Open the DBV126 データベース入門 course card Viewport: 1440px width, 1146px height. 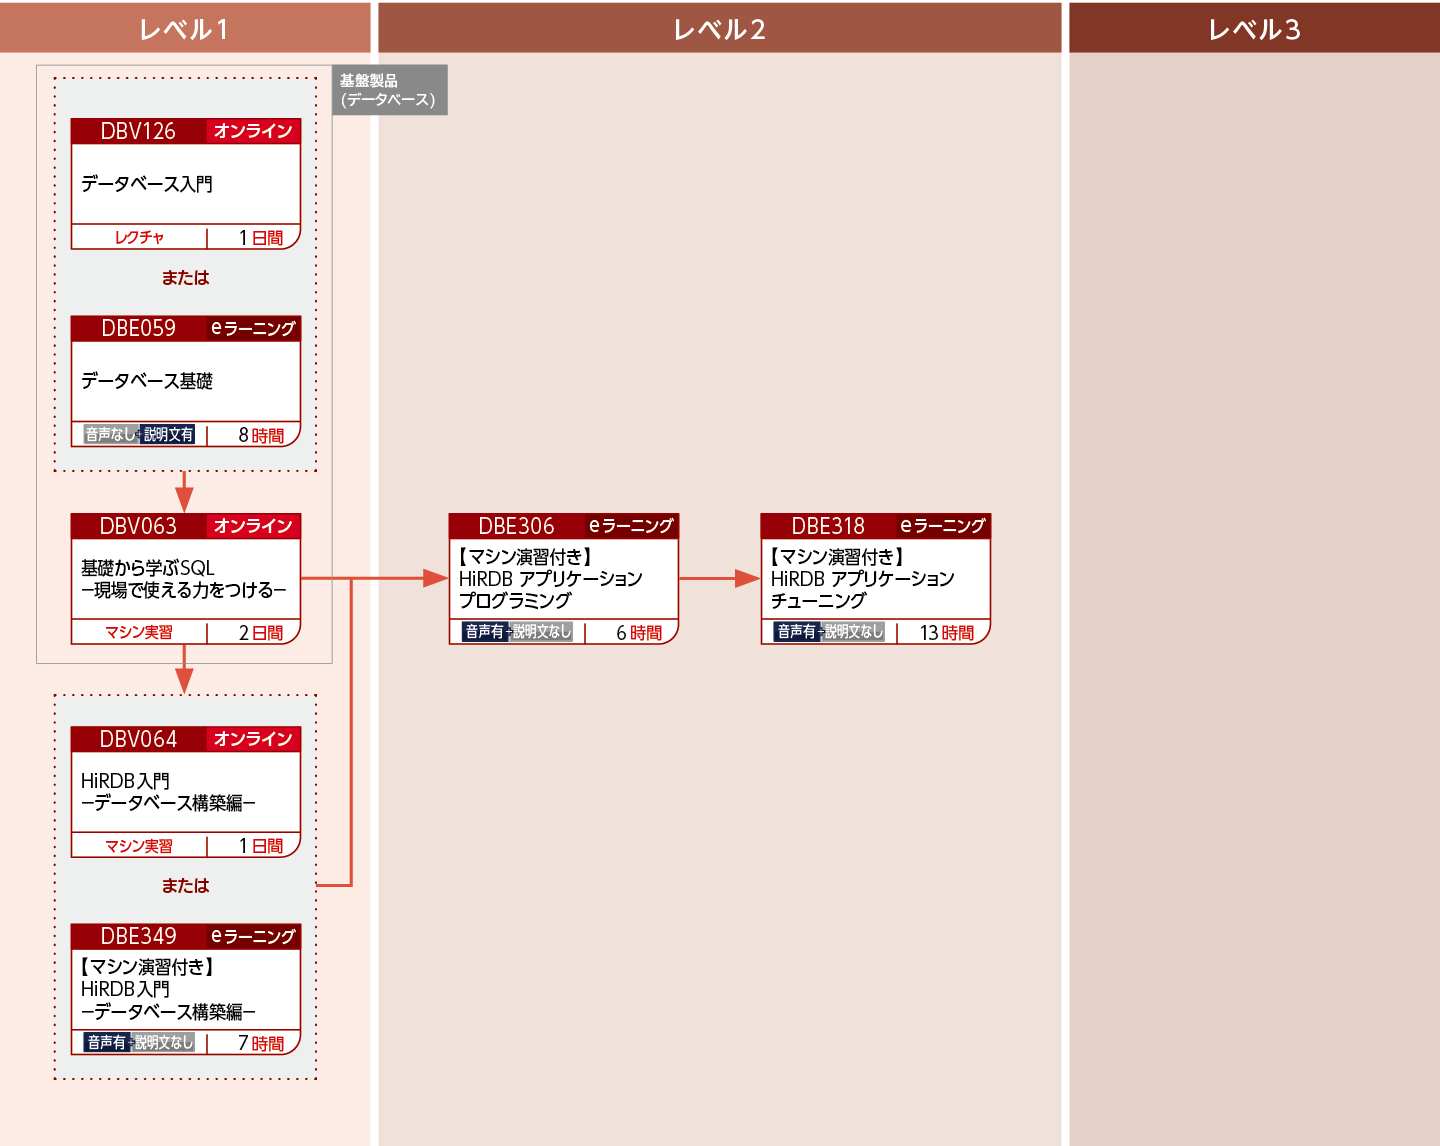[x=186, y=184]
